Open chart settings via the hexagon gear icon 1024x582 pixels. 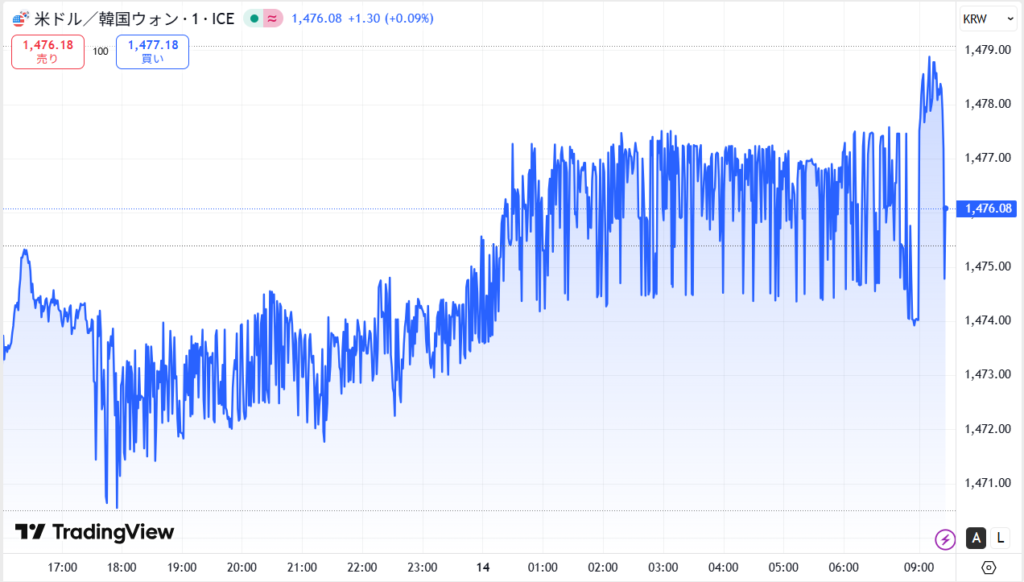point(989,568)
